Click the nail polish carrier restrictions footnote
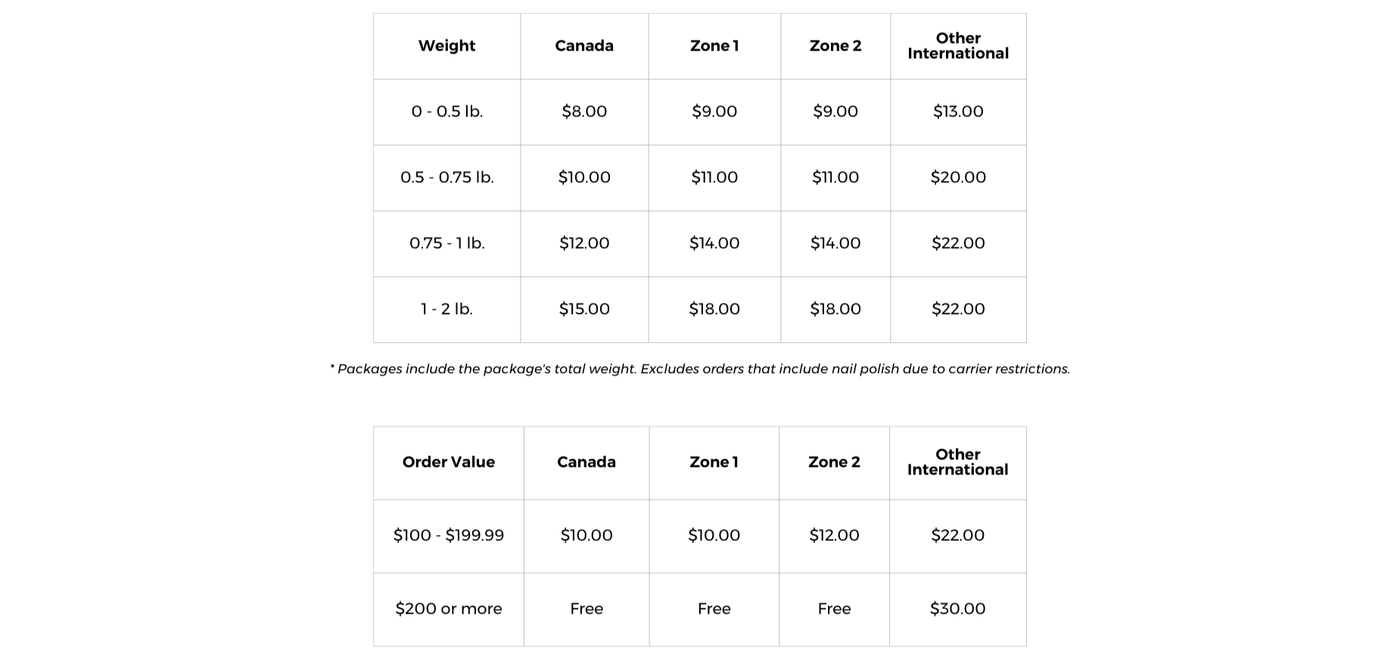 [x=700, y=369]
